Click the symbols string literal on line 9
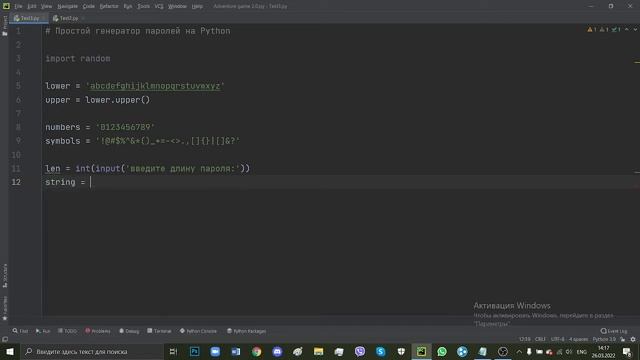Image resolution: width=640 pixels, height=360 pixels. click(168, 141)
